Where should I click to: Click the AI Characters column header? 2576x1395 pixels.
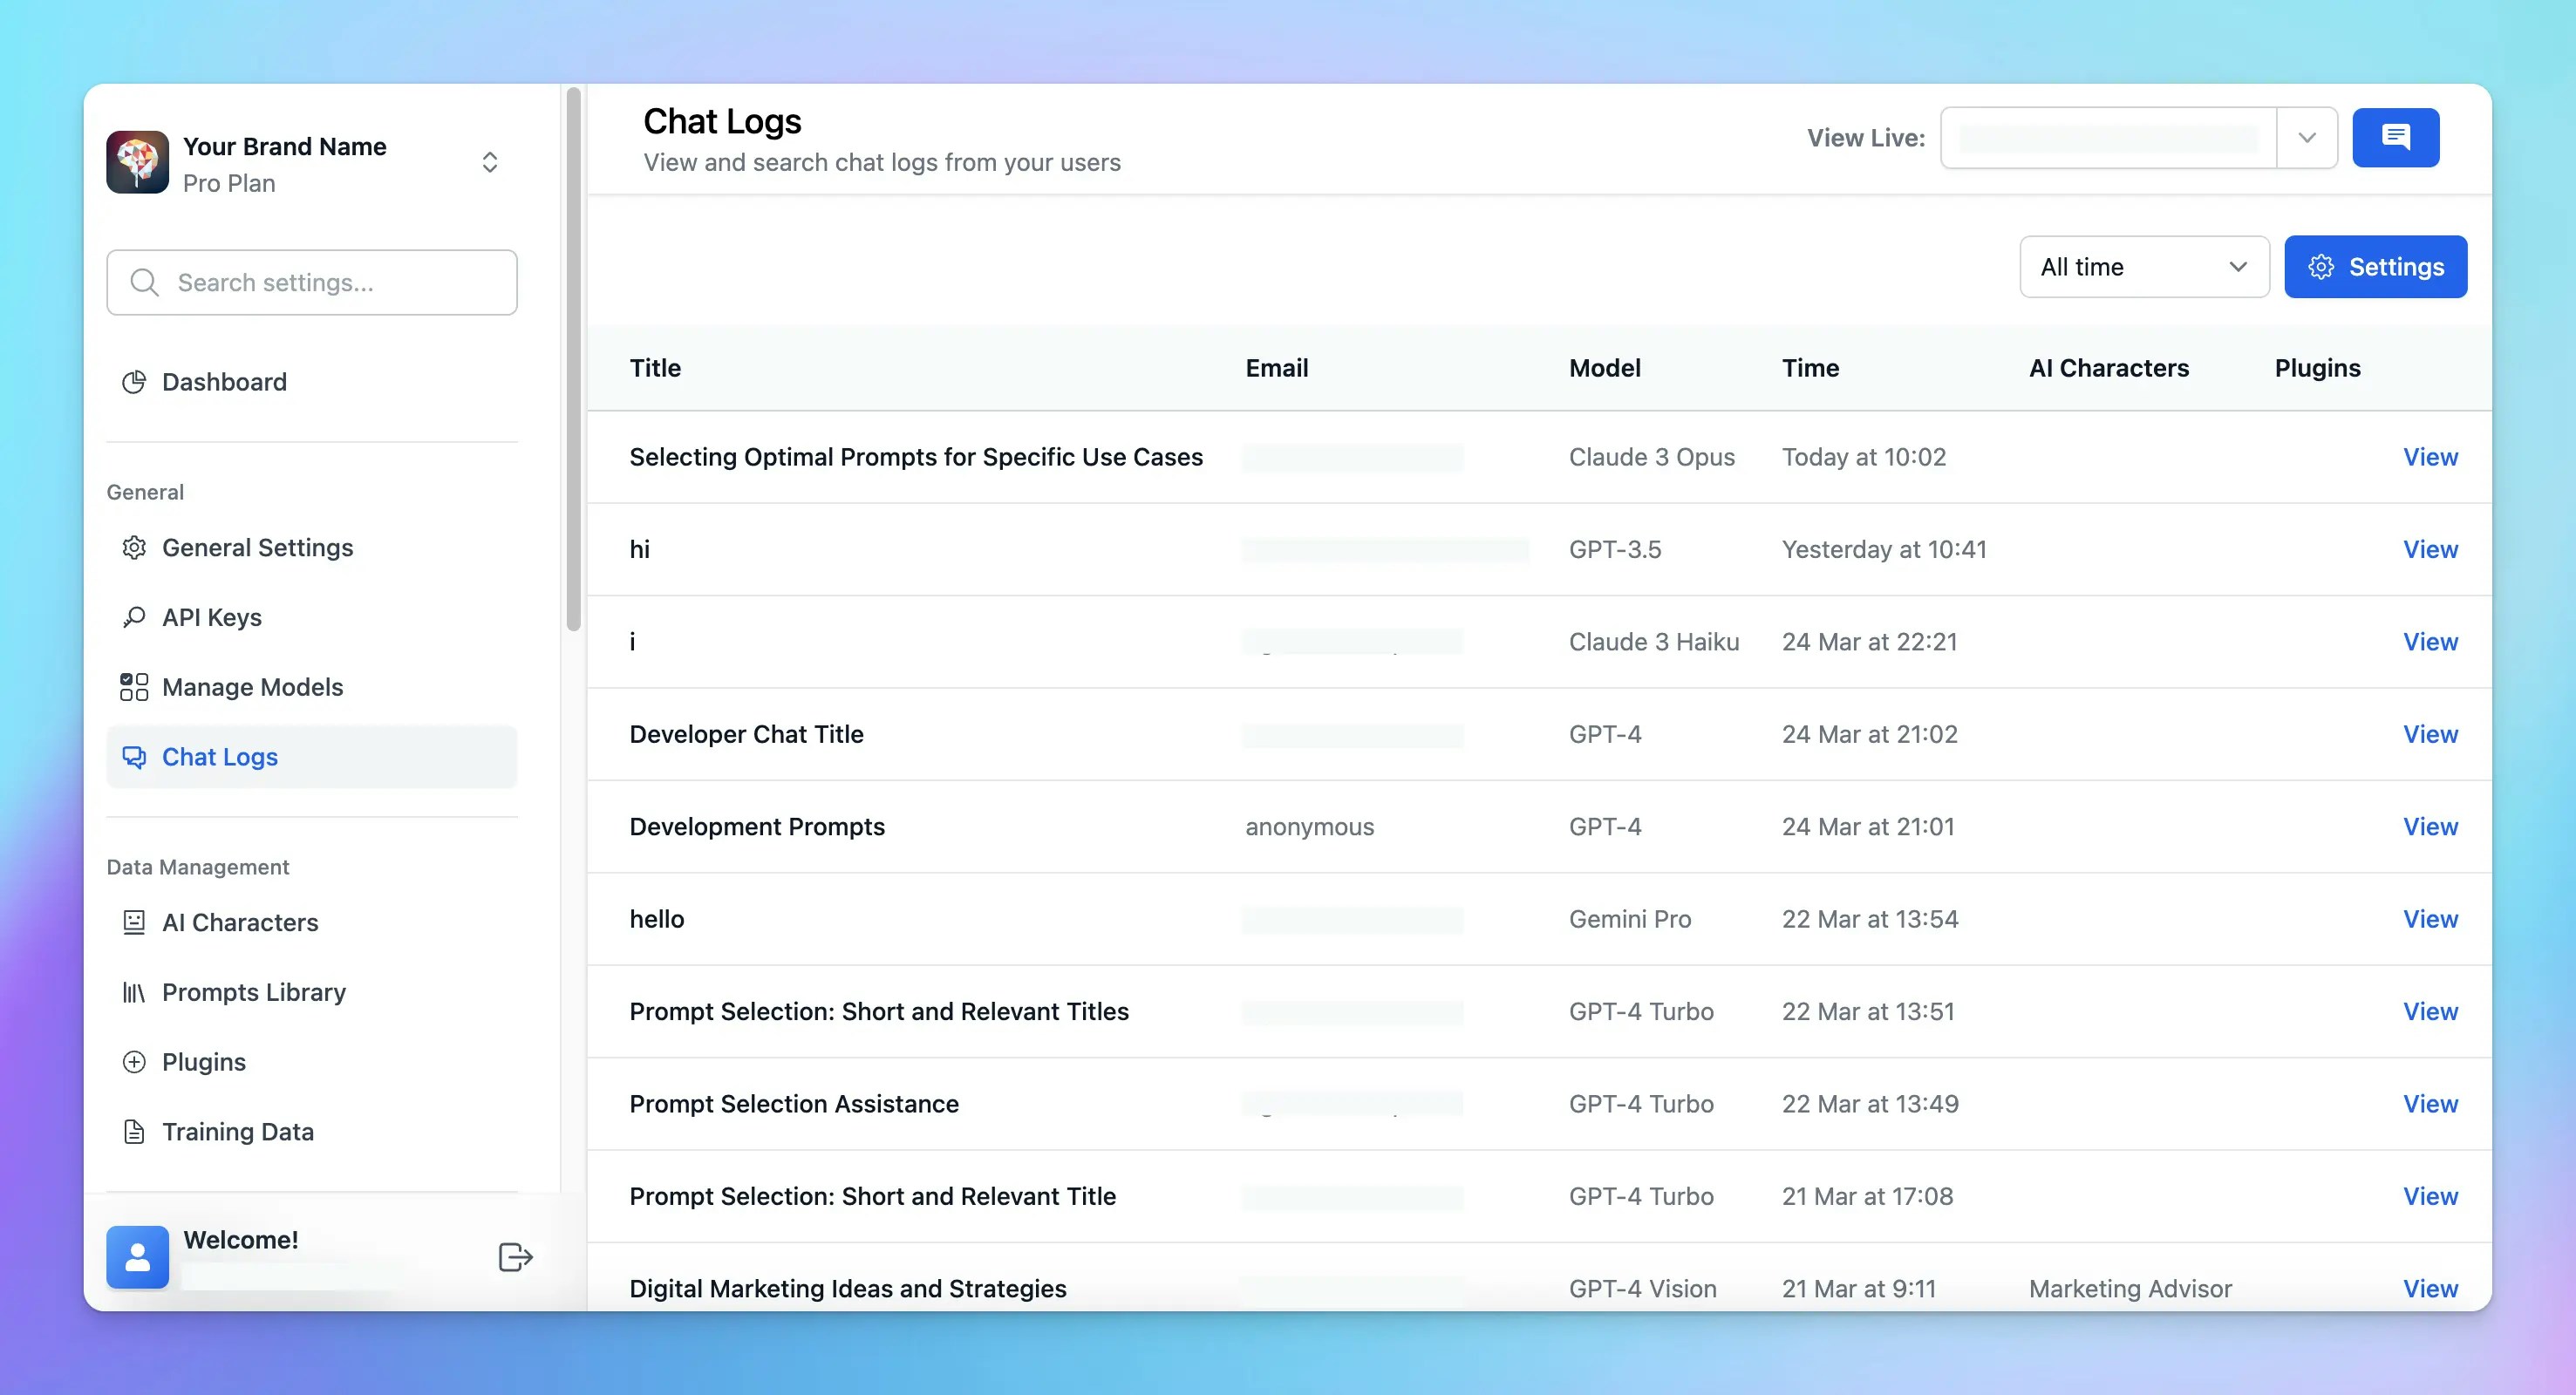point(2109,368)
